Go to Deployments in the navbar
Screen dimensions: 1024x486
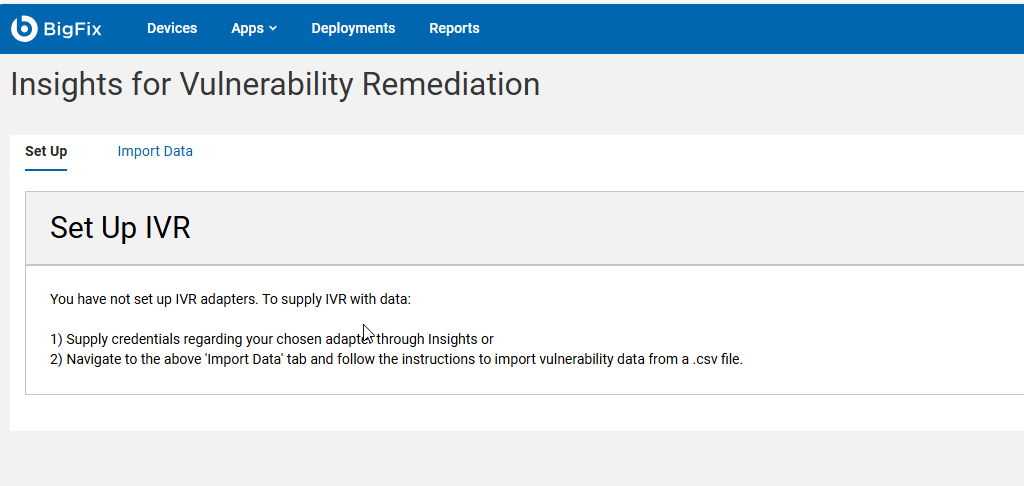coord(353,28)
